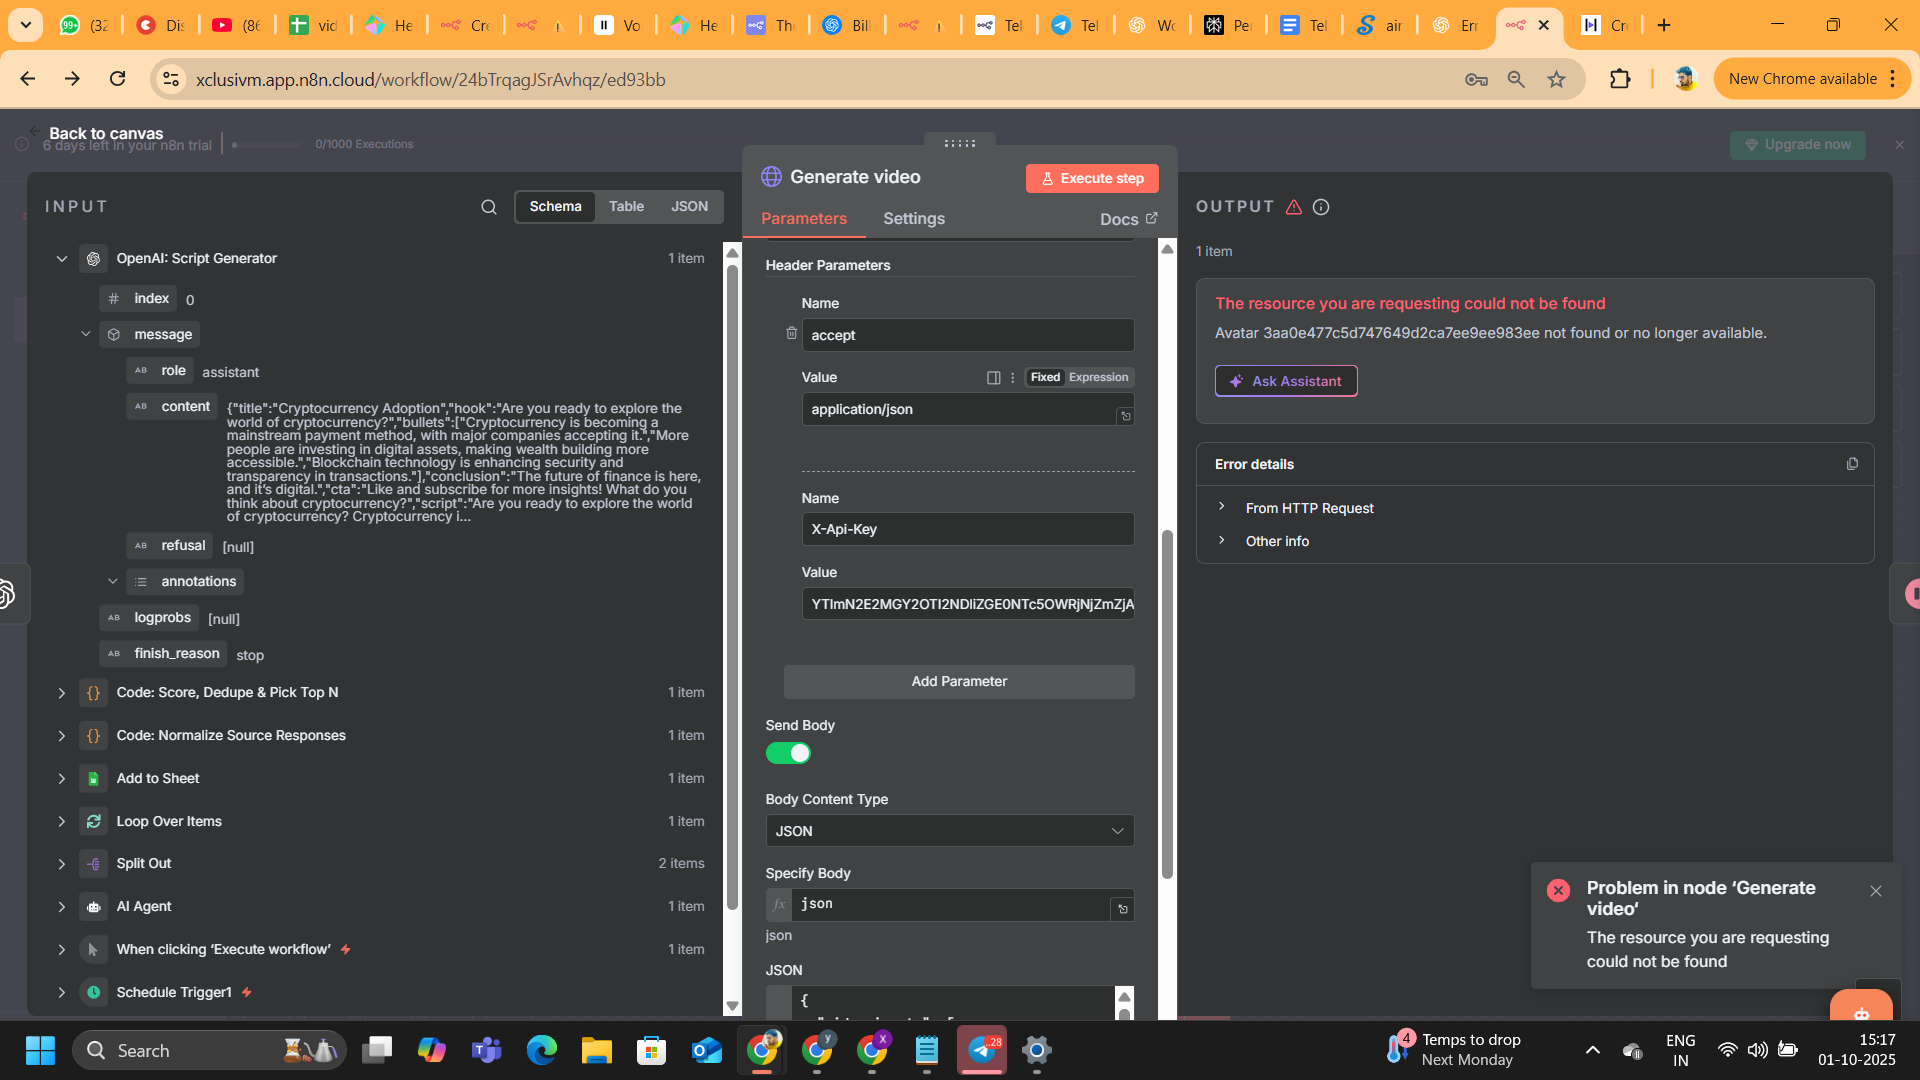Click the Execute step button

(x=1092, y=178)
